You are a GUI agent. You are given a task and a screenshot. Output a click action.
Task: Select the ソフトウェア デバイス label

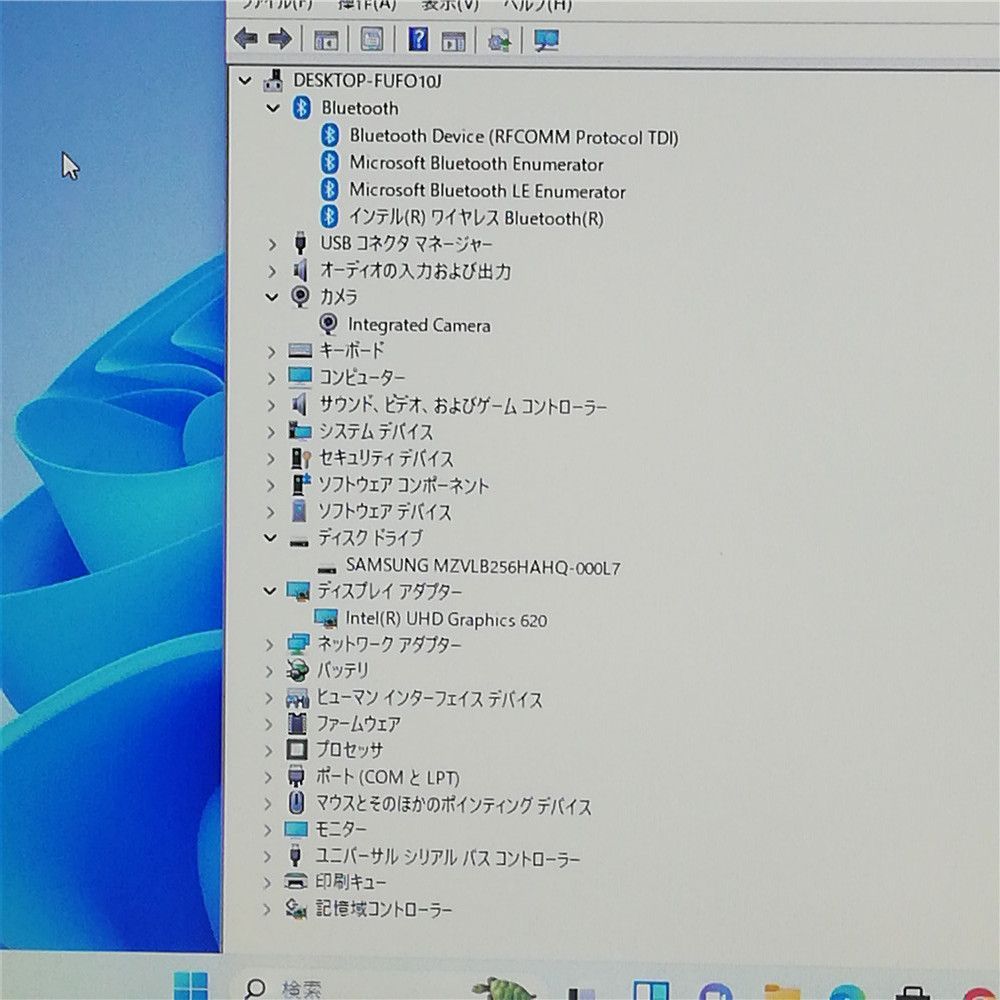pos(385,511)
